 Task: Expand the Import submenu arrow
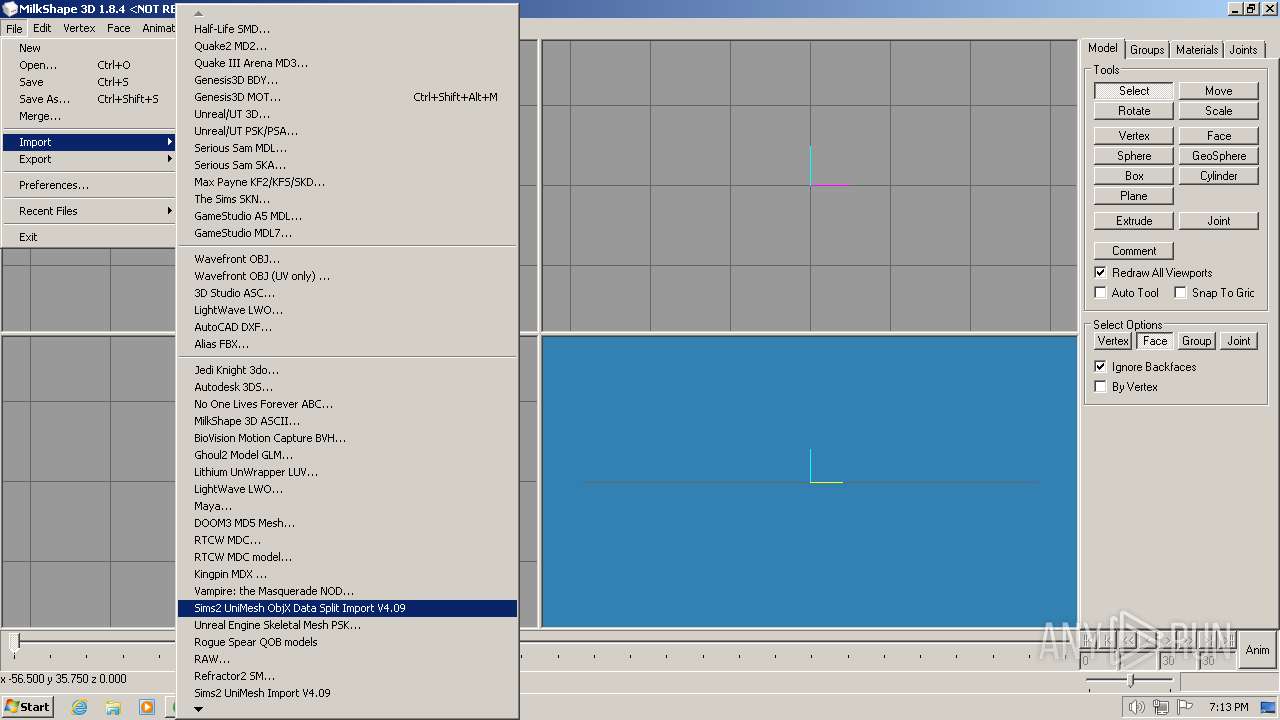click(x=170, y=142)
